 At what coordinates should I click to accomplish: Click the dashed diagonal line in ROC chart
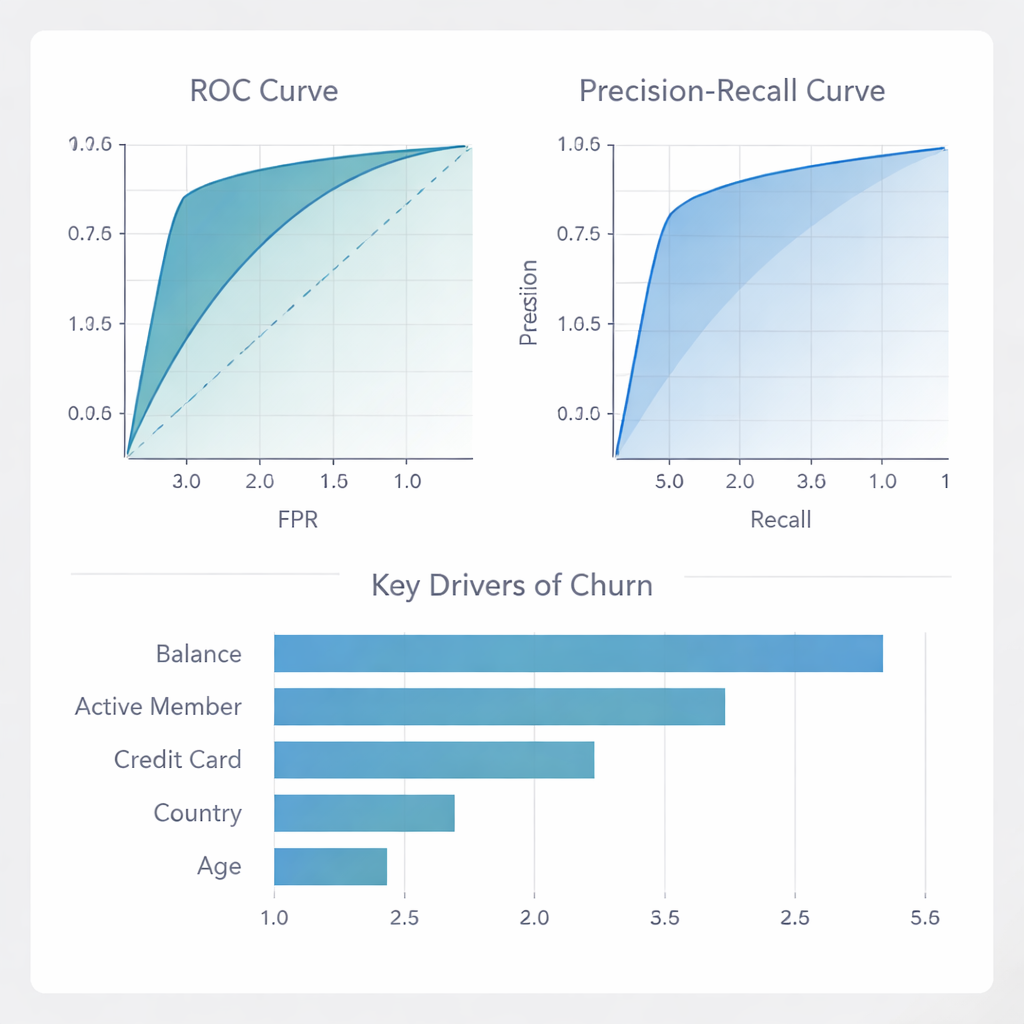click(300, 300)
